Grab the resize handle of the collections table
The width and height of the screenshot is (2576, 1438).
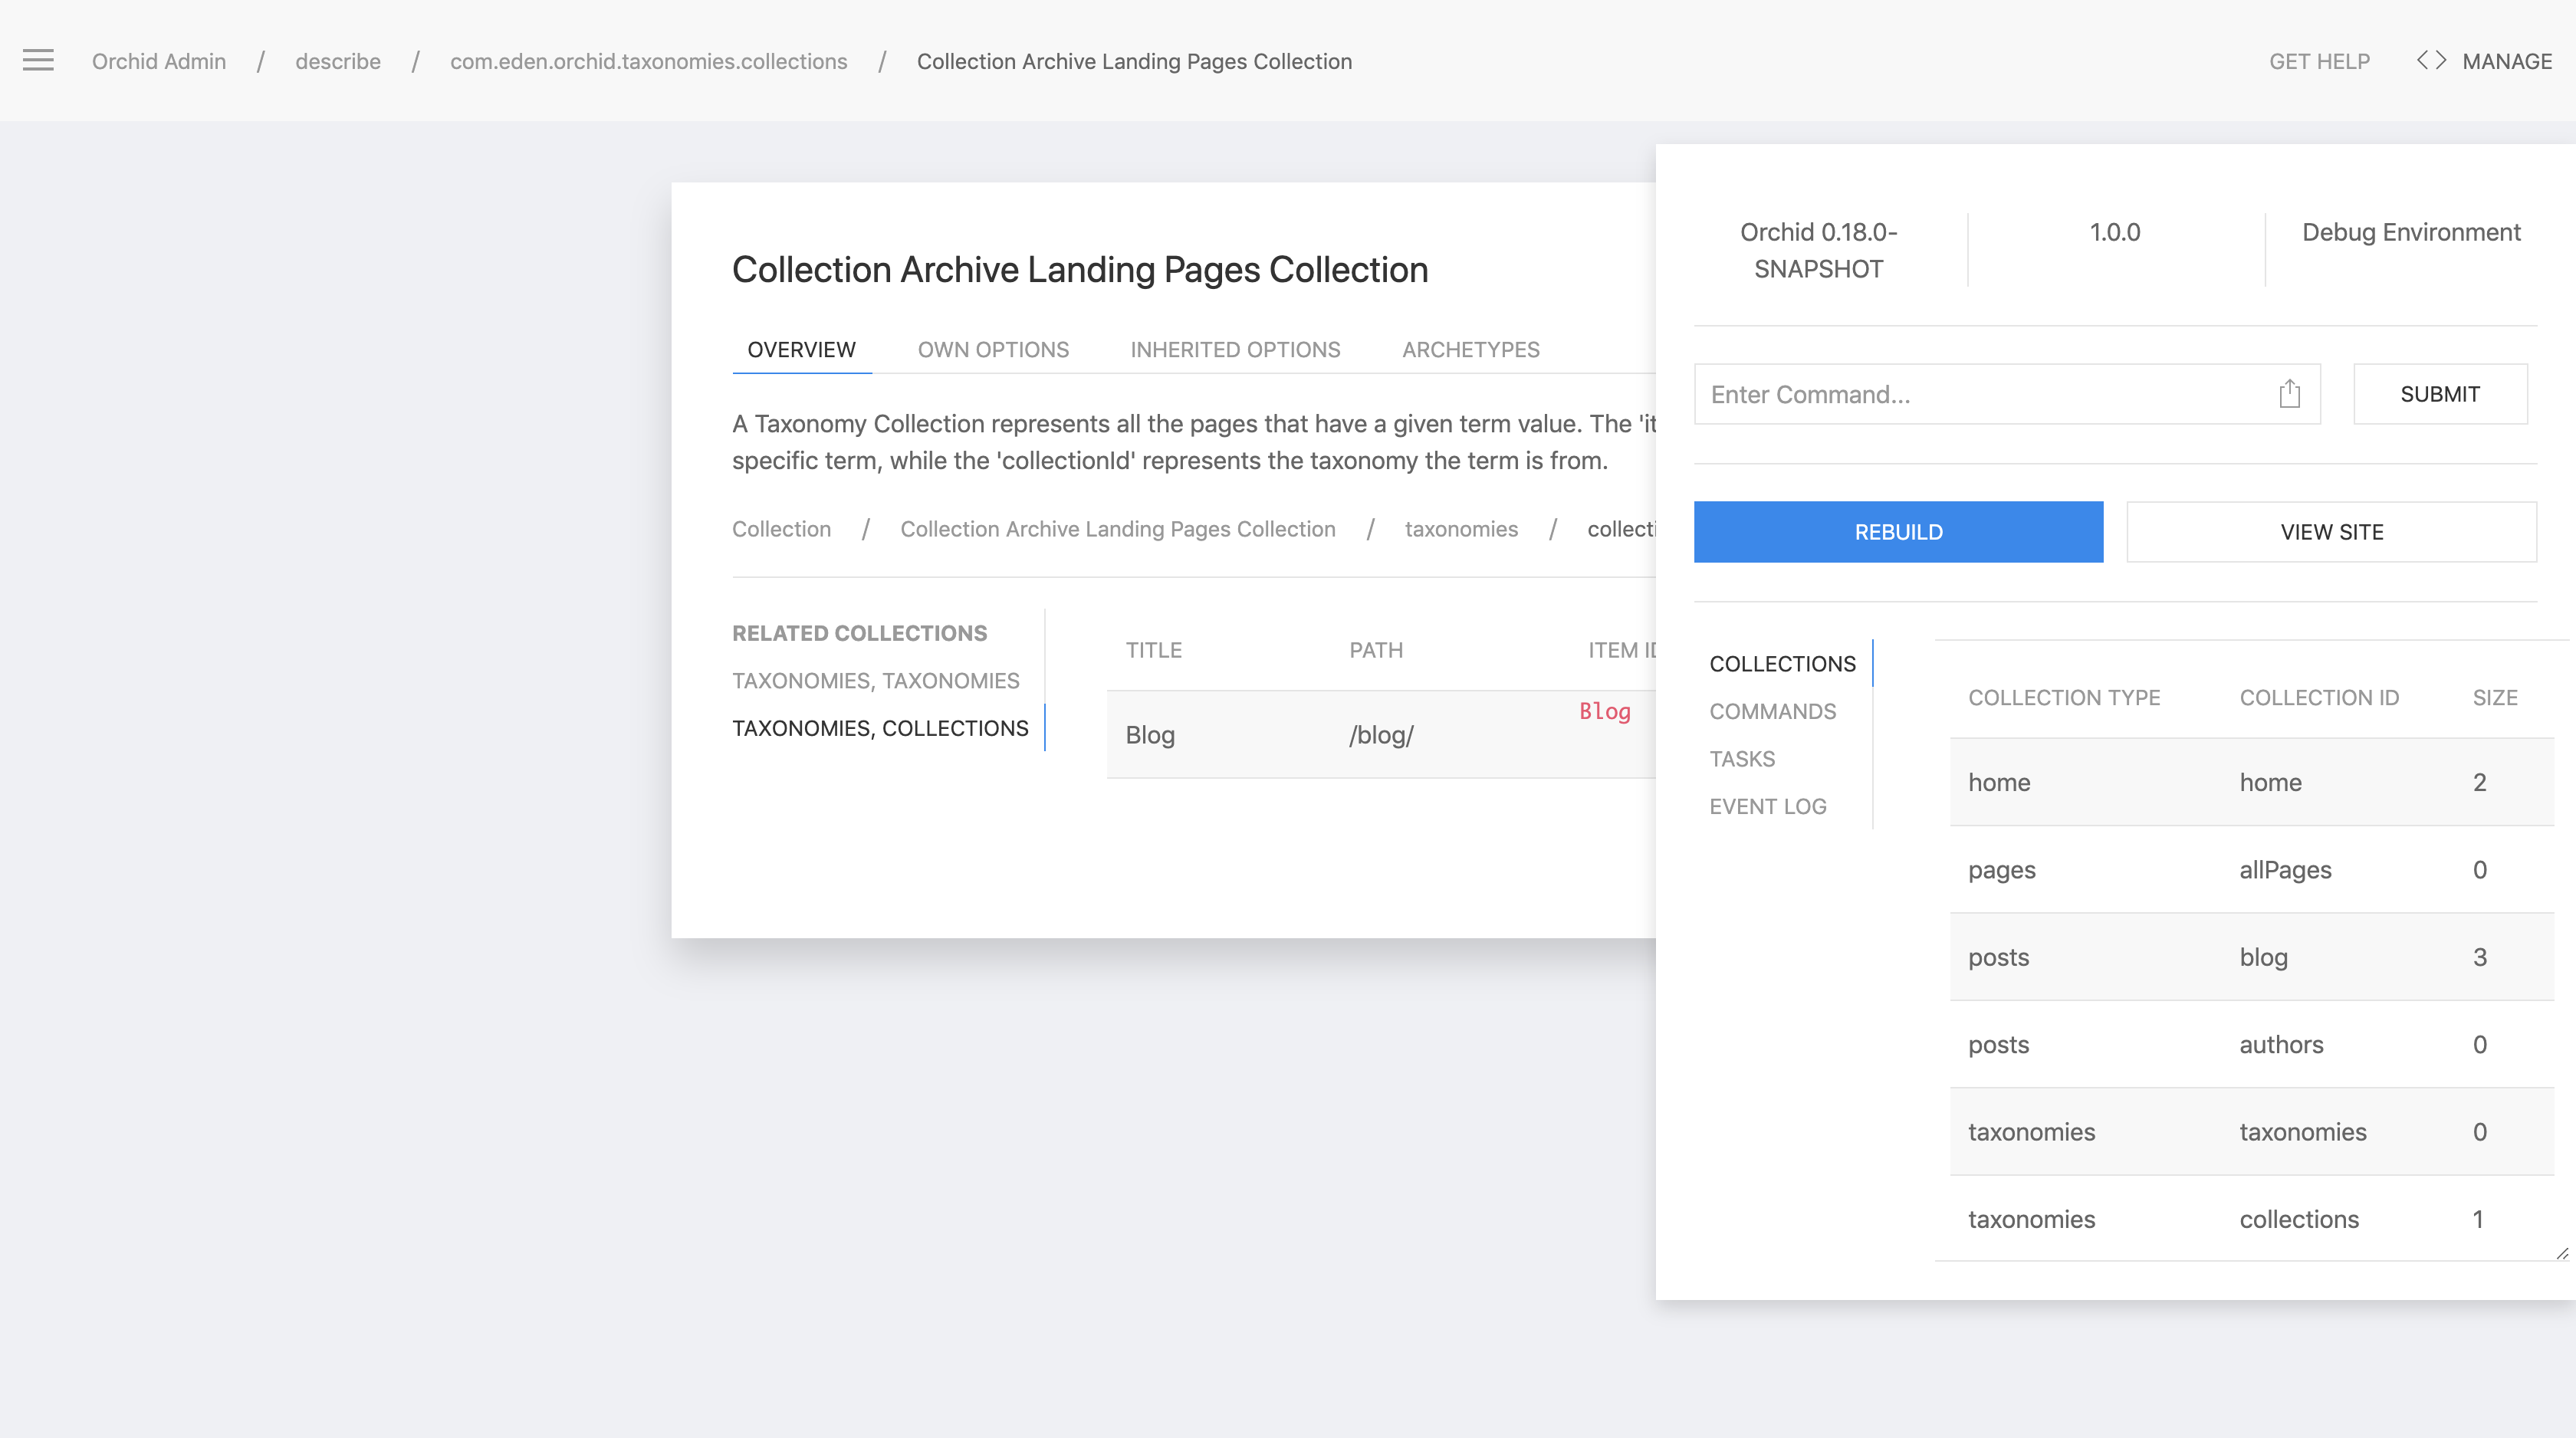[2561, 1253]
